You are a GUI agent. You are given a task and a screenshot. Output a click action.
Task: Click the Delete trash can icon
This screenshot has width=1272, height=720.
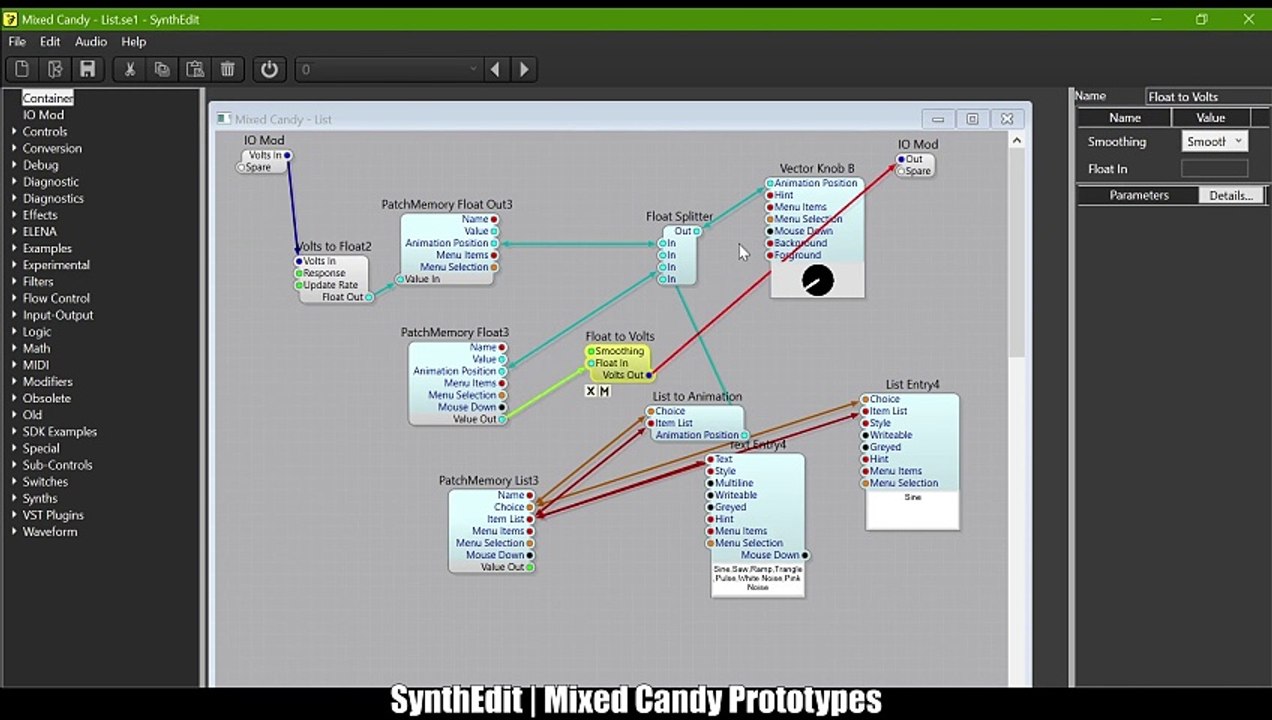(x=228, y=69)
